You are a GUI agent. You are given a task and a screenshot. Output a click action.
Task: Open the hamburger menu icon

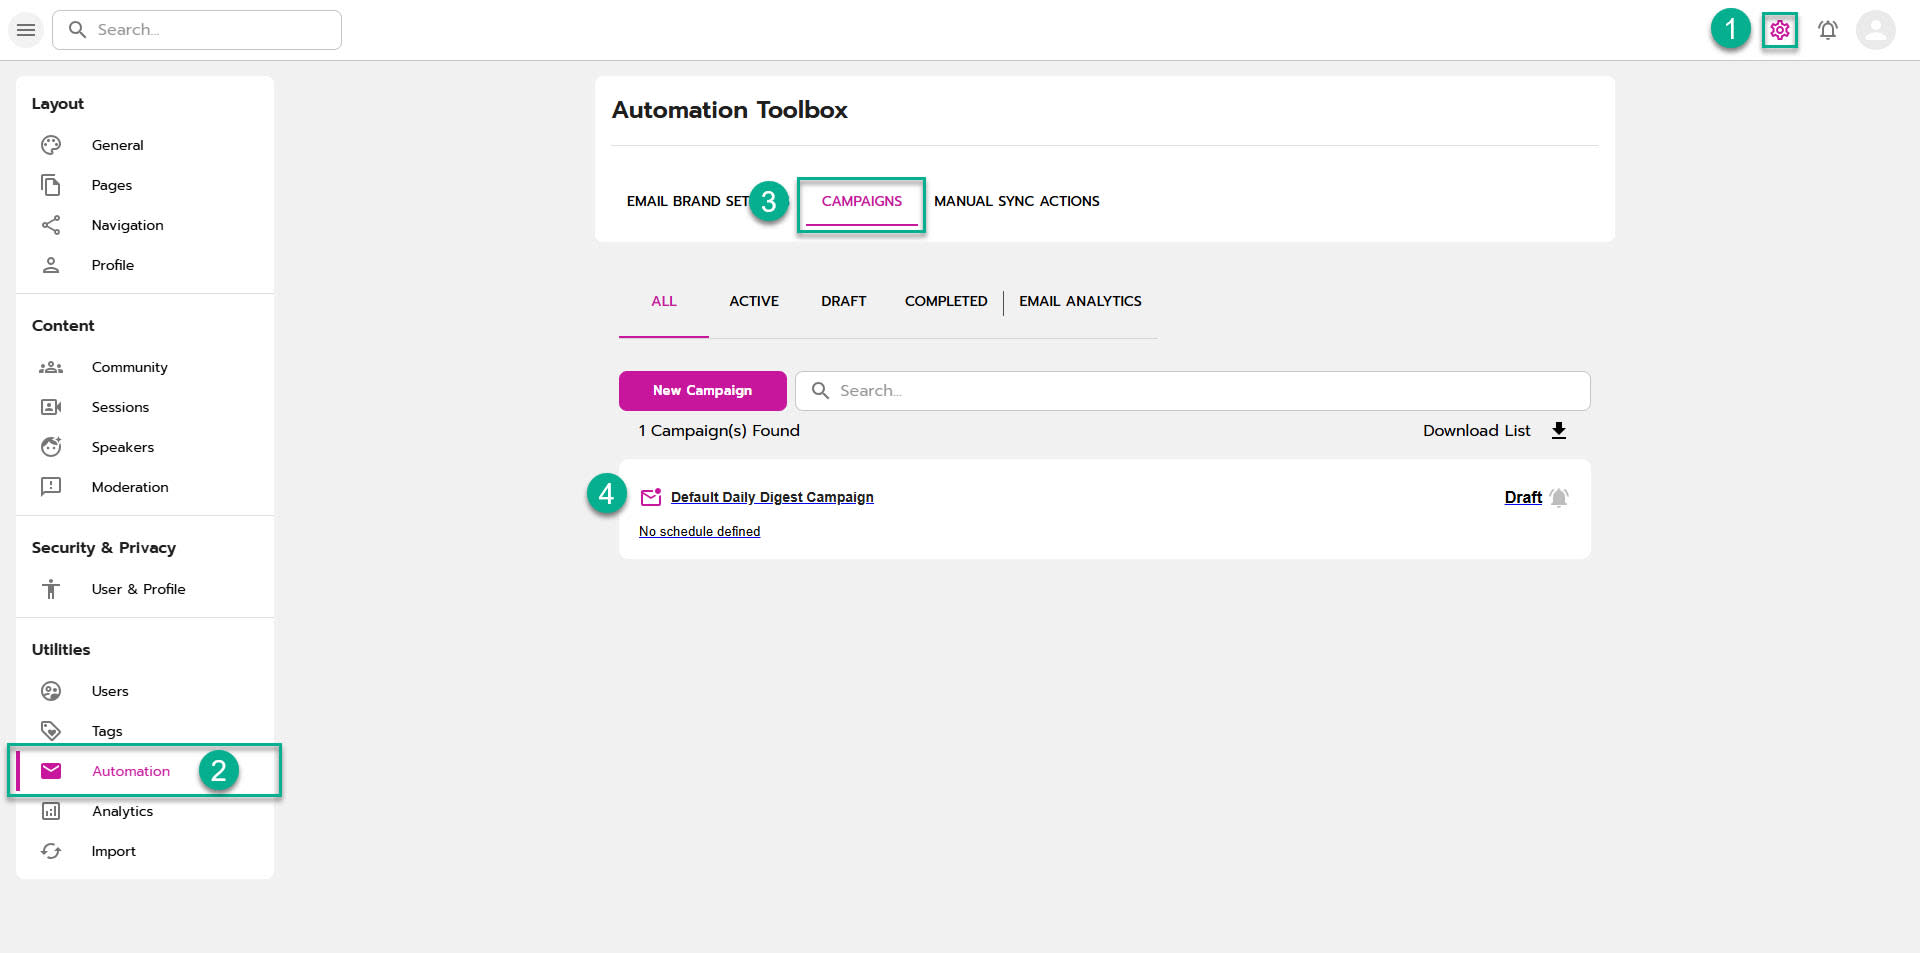pos(26,30)
